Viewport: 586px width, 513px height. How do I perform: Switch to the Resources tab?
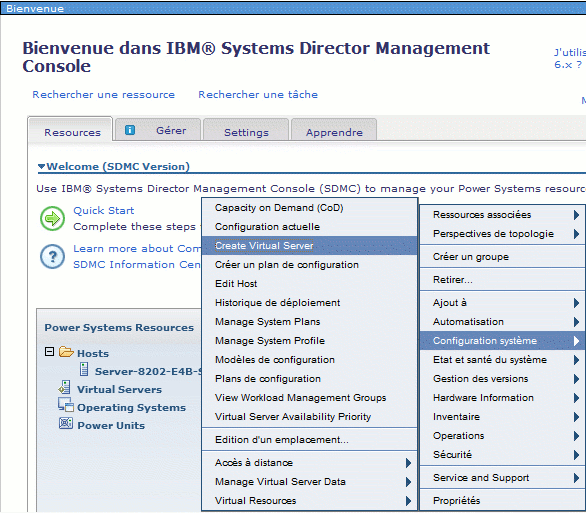click(x=70, y=130)
